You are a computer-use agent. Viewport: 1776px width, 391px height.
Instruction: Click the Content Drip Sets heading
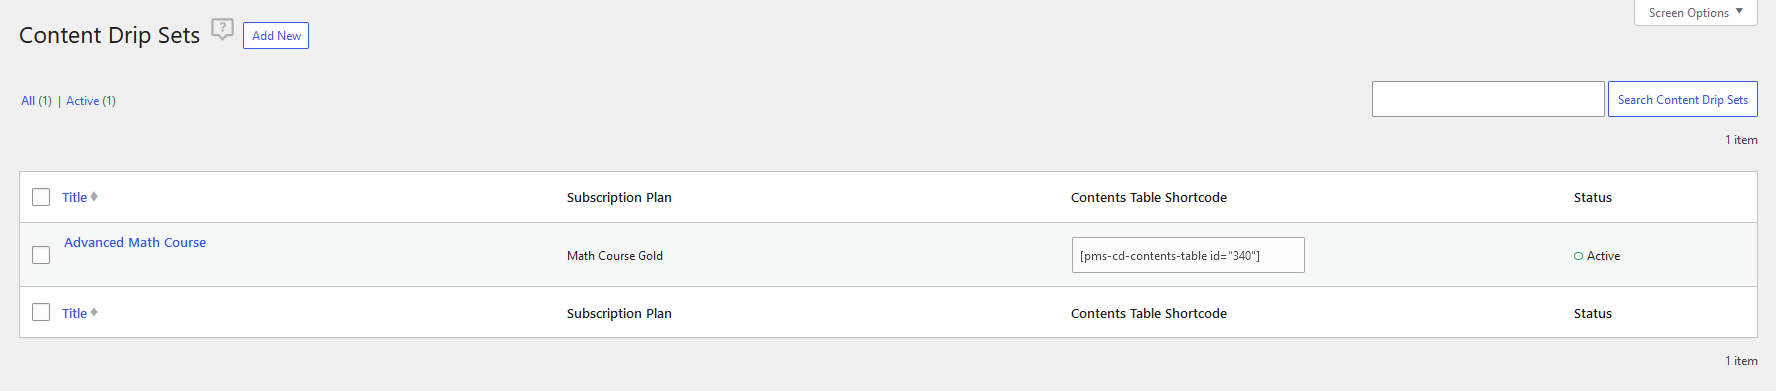(110, 35)
